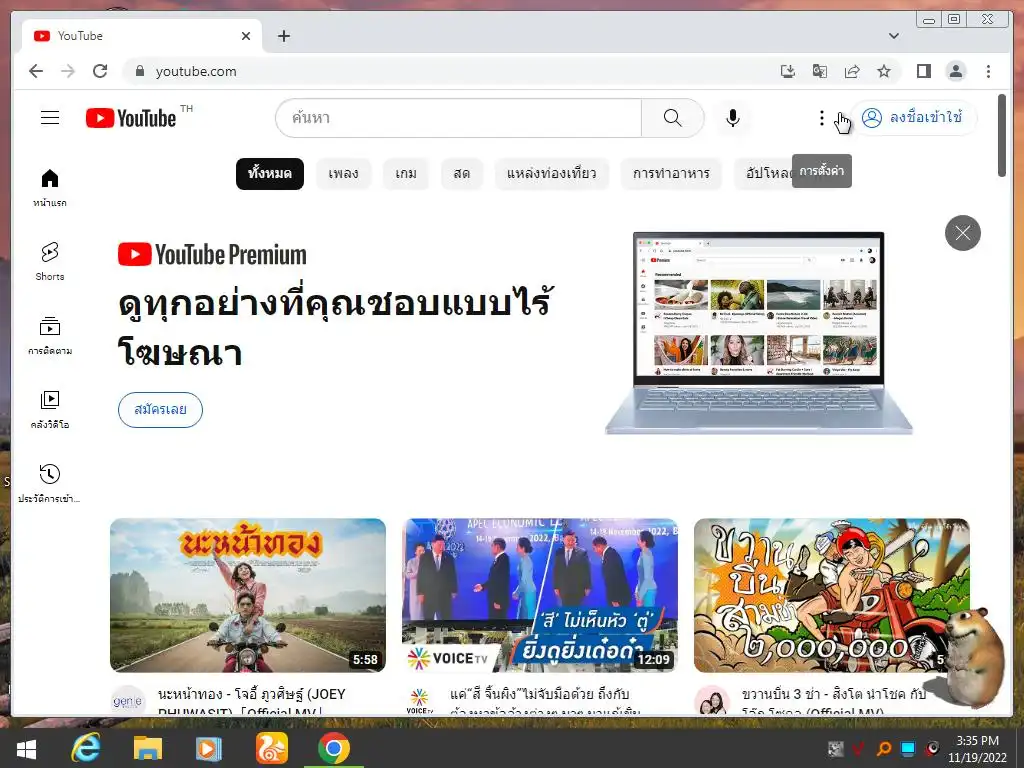Image resolution: width=1024 pixels, height=768 pixels.
Task: Open the Chrome profile avatar
Action: click(956, 71)
